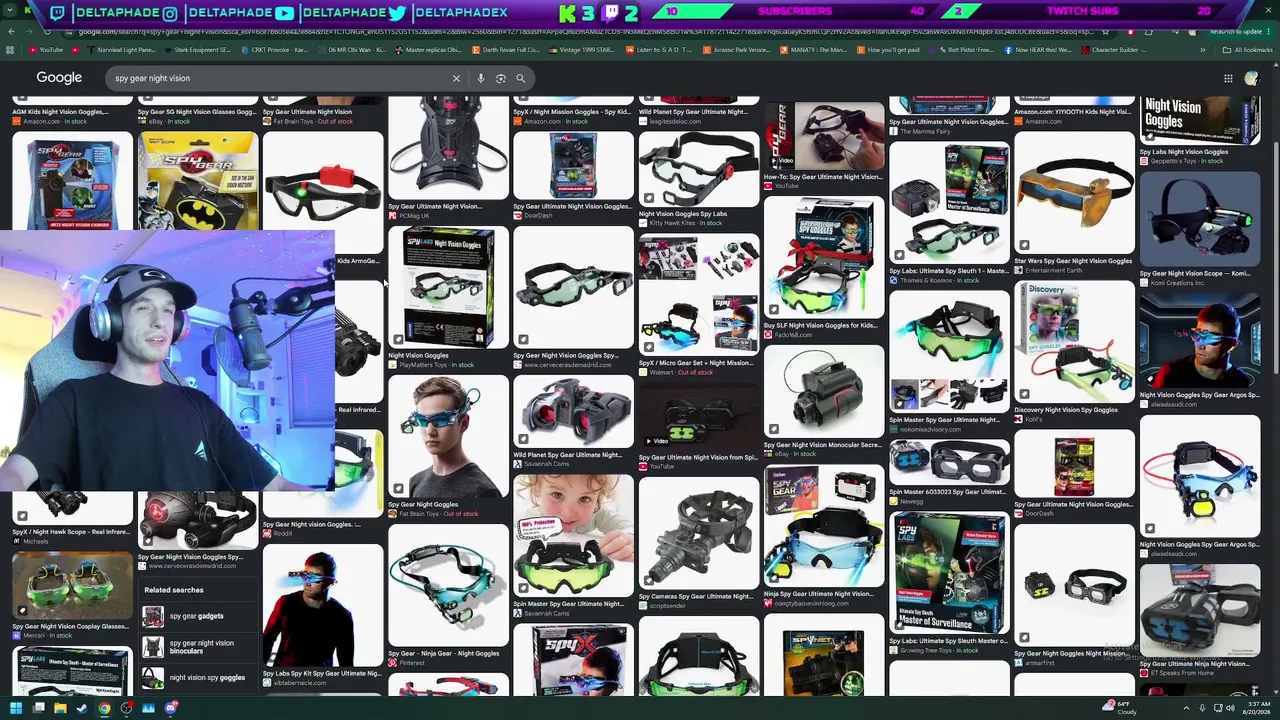Viewport: 1280px width, 720px height.
Task: Open 'Spy Gear Night Vision Monocular' eBay image
Action: (x=823, y=391)
